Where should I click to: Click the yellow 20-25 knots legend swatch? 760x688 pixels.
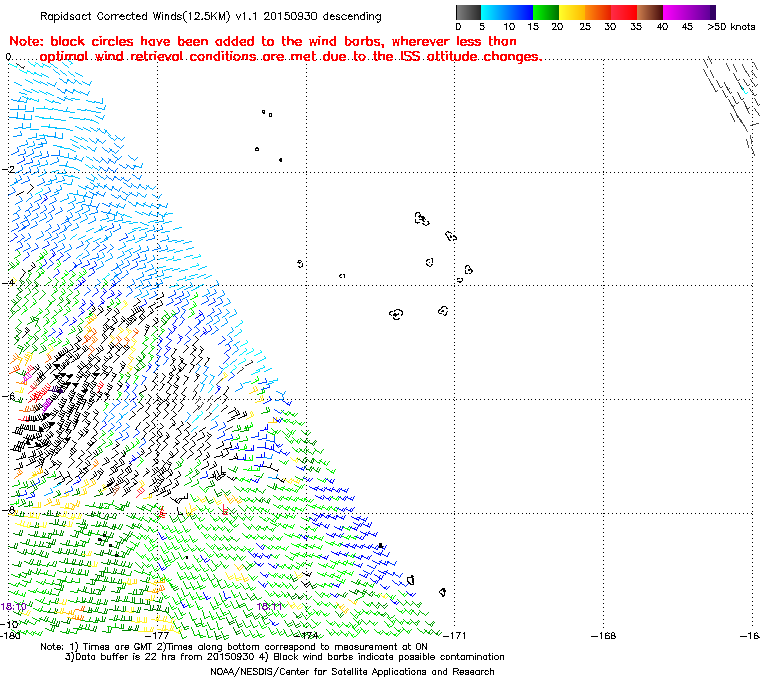[x=572, y=12]
